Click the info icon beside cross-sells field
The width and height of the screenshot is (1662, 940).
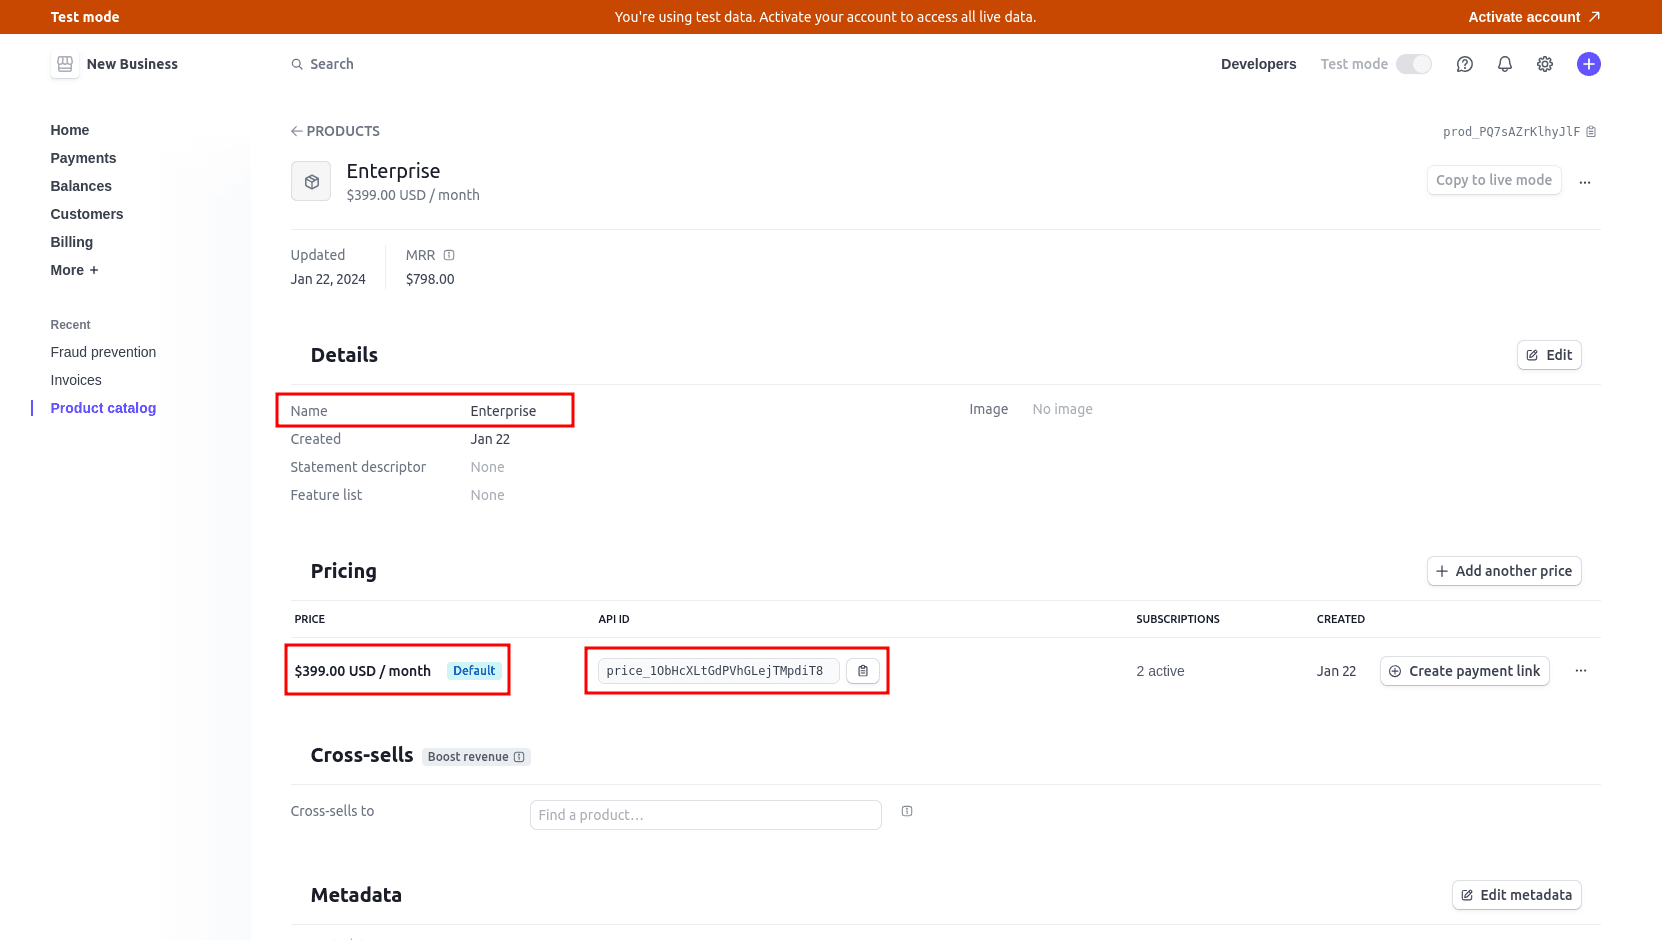coord(907,811)
